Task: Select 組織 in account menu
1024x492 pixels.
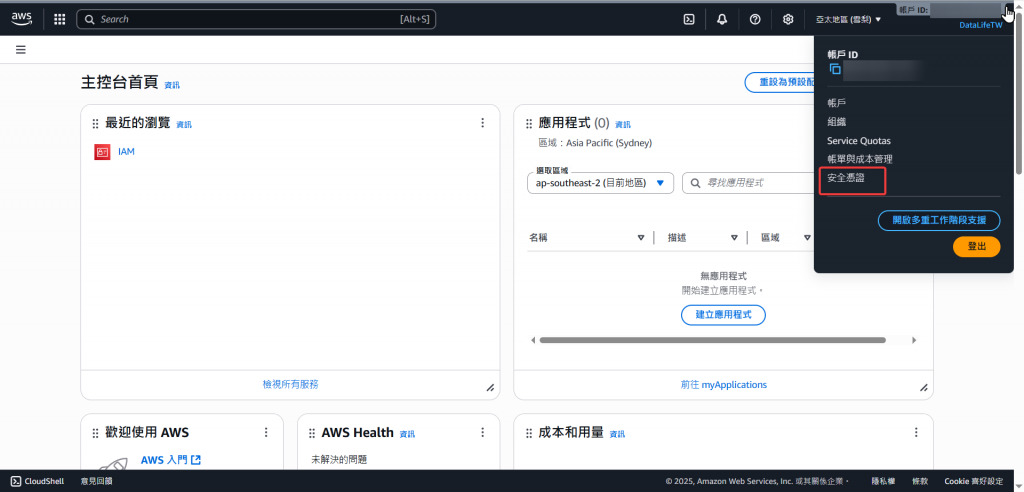Action: [837, 122]
